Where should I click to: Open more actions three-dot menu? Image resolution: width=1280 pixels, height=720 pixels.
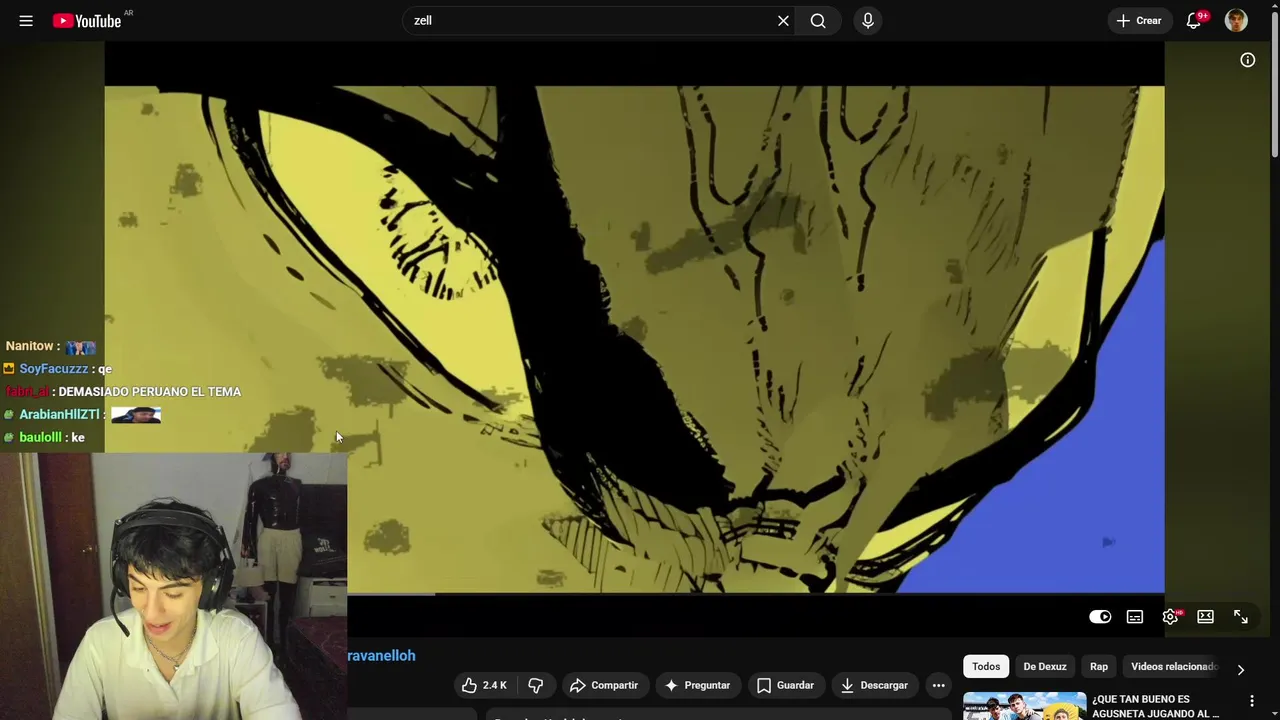click(938, 685)
